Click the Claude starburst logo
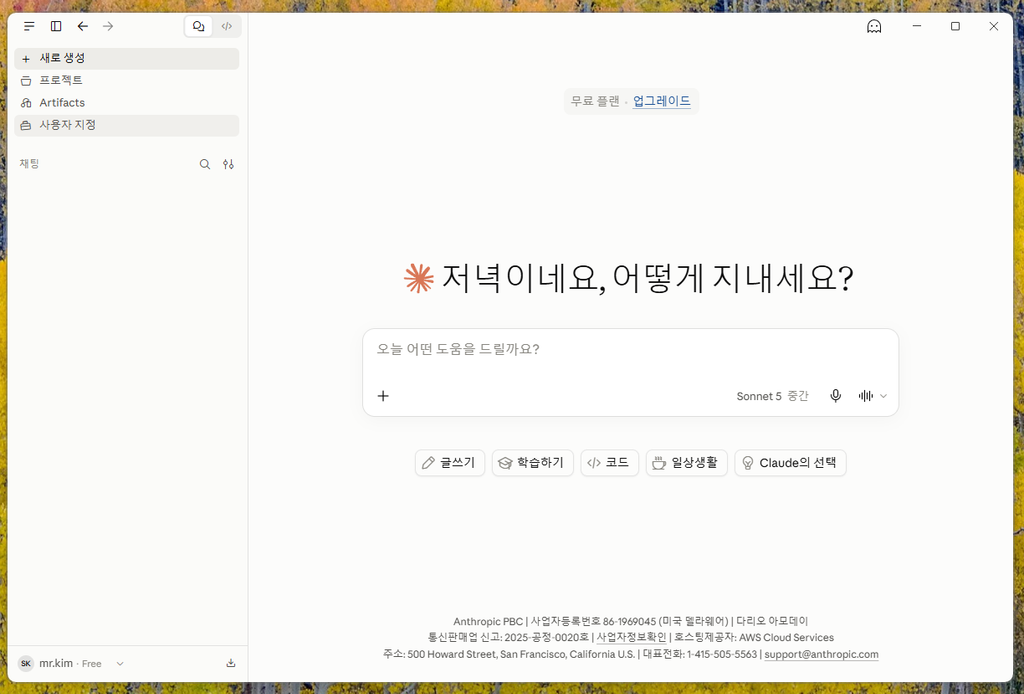Screen dimensions: 1024x694 (419, 278)
